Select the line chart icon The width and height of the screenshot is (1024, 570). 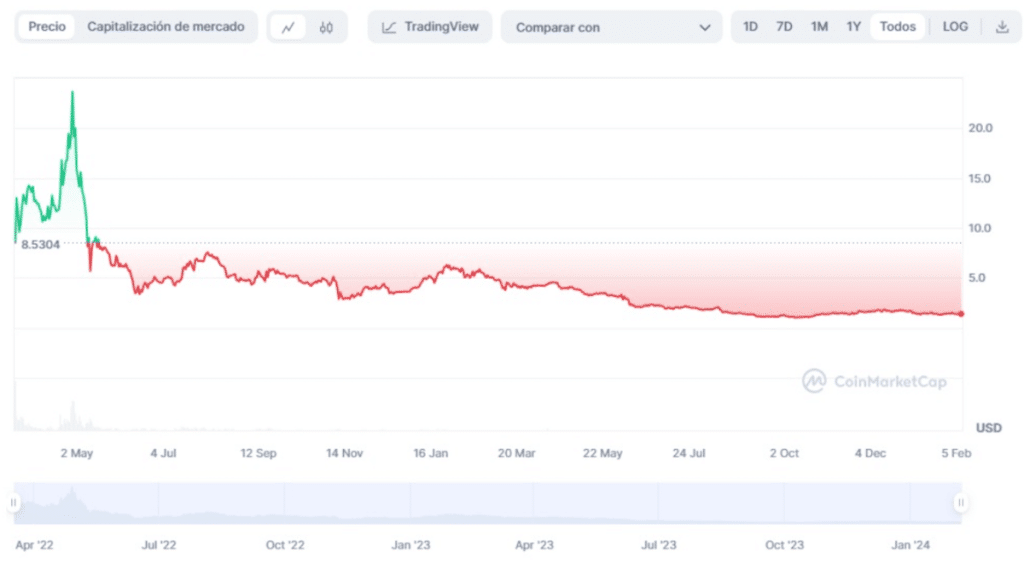[288, 27]
